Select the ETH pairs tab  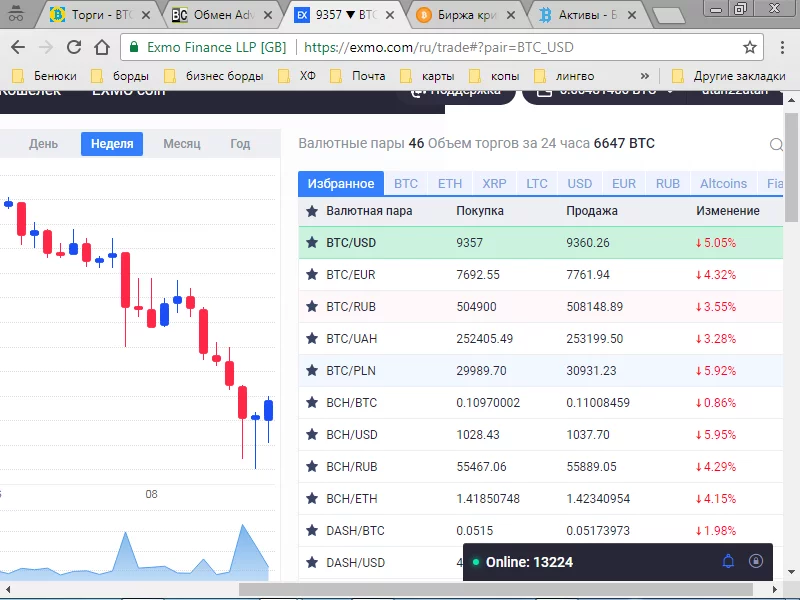pos(449,184)
